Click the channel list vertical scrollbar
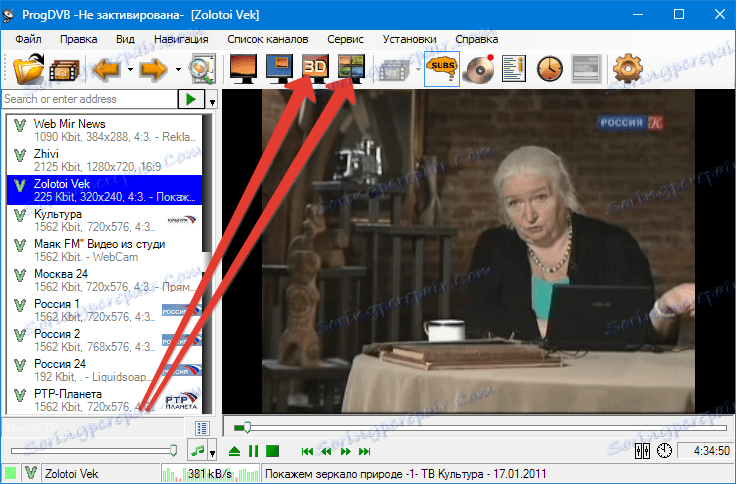Viewport: 736px width, 484px height. pyautogui.click(x=207, y=264)
